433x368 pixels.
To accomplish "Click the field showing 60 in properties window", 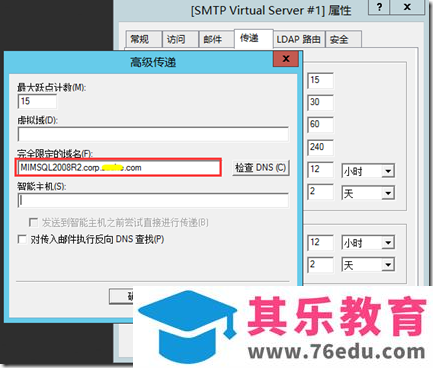I will (320, 124).
